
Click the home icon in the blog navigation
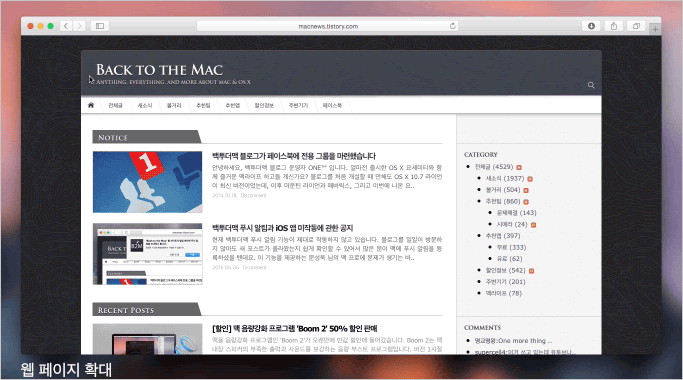pyautogui.click(x=91, y=105)
